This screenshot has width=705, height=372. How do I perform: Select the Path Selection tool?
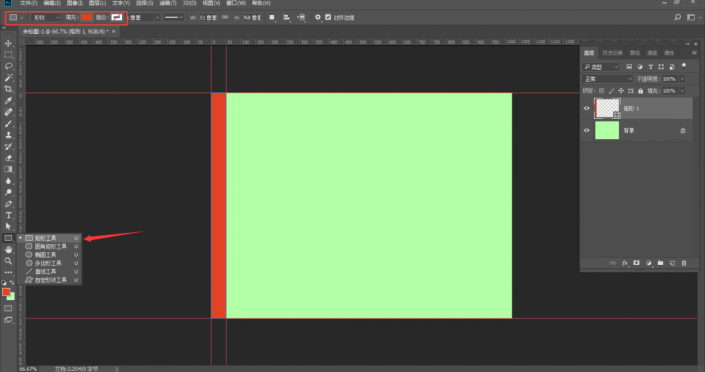(x=8, y=226)
